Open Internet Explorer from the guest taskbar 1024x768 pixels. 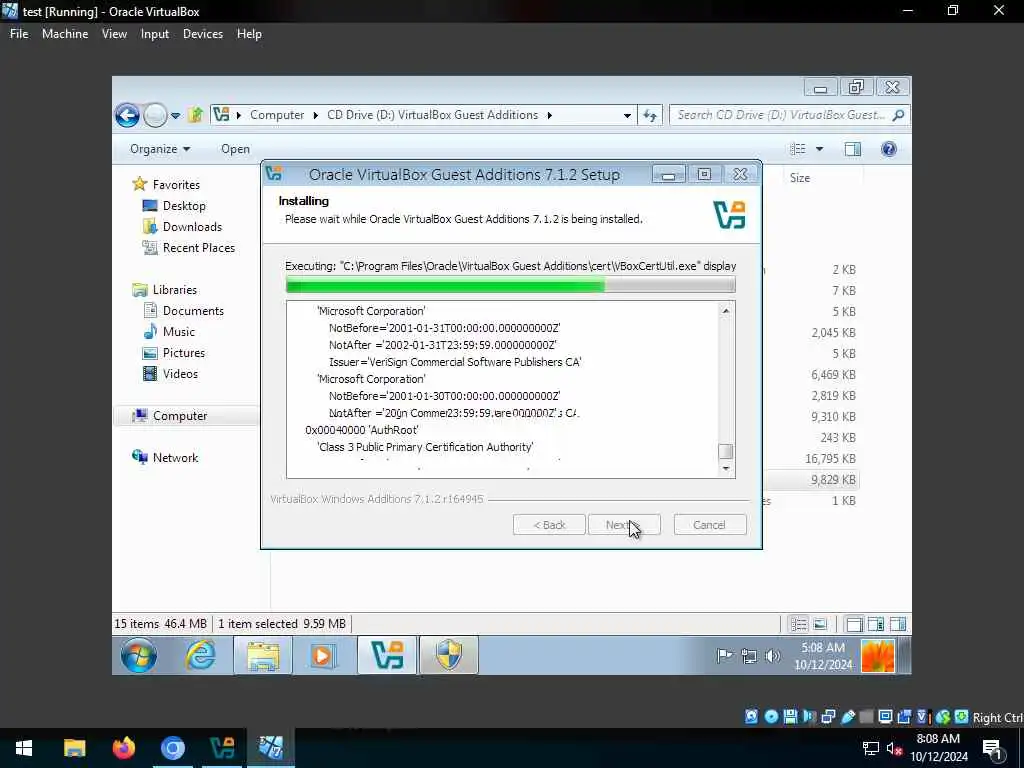click(200, 655)
